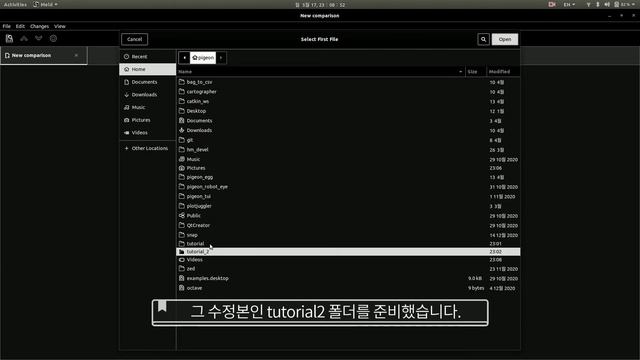640x360 pixels.
Task: Click the screen recording indicator icon
Action: click(552, 4)
